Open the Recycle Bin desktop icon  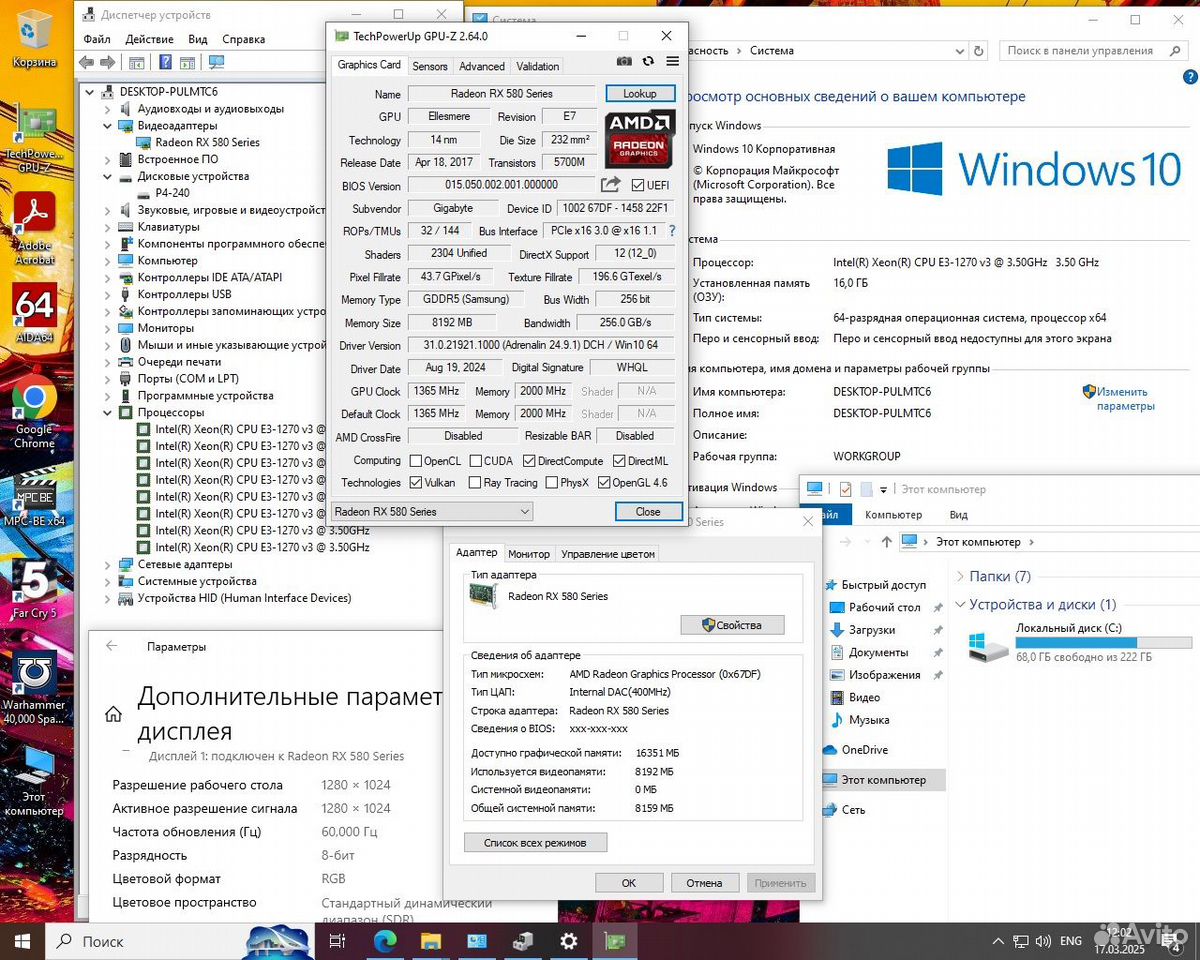click(x=34, y=38)
